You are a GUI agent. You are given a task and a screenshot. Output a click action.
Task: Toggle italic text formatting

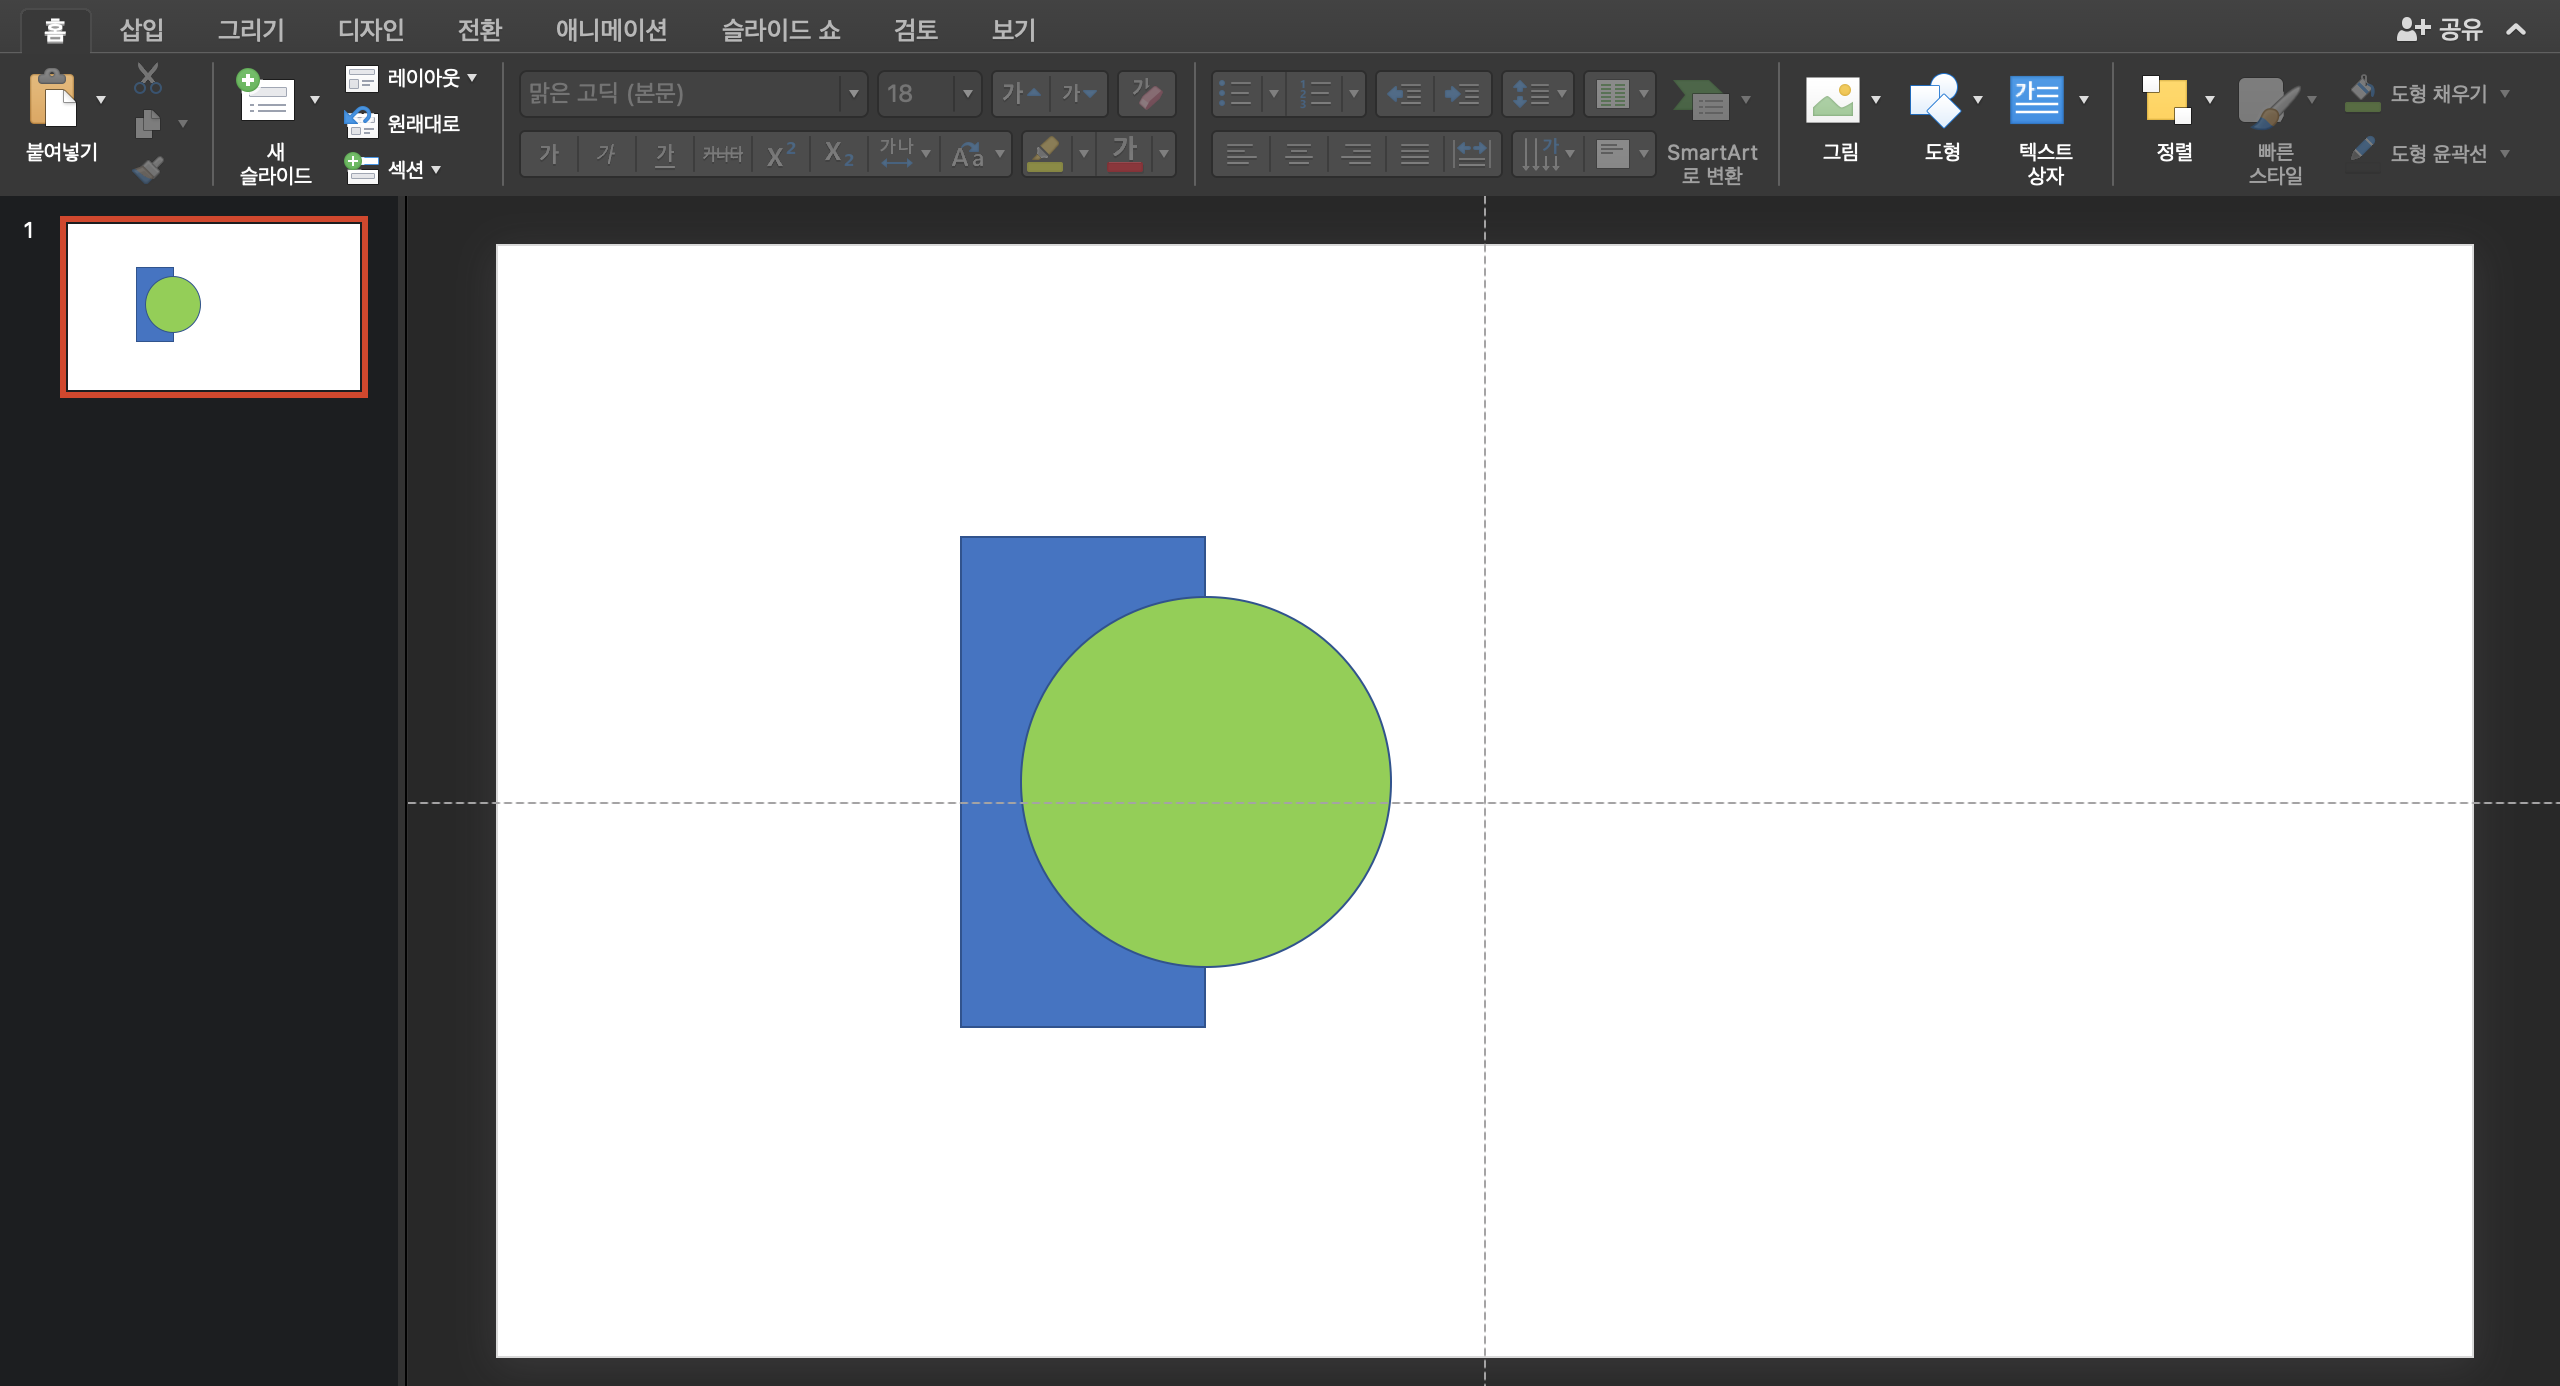pyautogui.click(x=606, y=154)
